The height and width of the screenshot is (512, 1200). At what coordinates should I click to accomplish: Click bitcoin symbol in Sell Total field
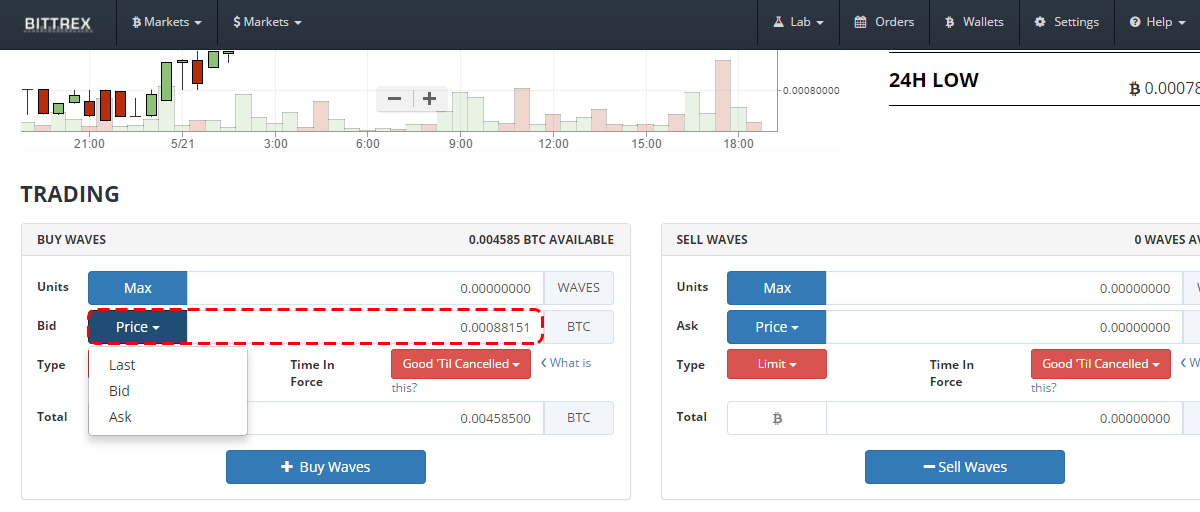[777, 418]
